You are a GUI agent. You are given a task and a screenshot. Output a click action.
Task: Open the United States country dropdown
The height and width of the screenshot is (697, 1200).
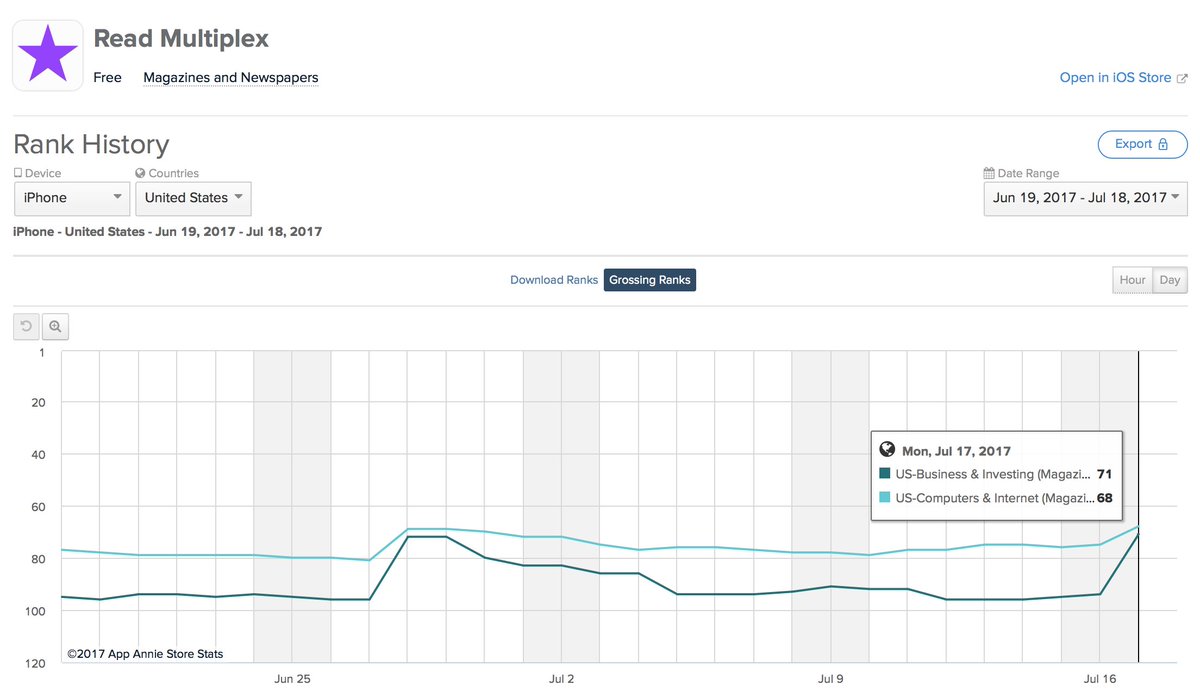tap(193, 198)
